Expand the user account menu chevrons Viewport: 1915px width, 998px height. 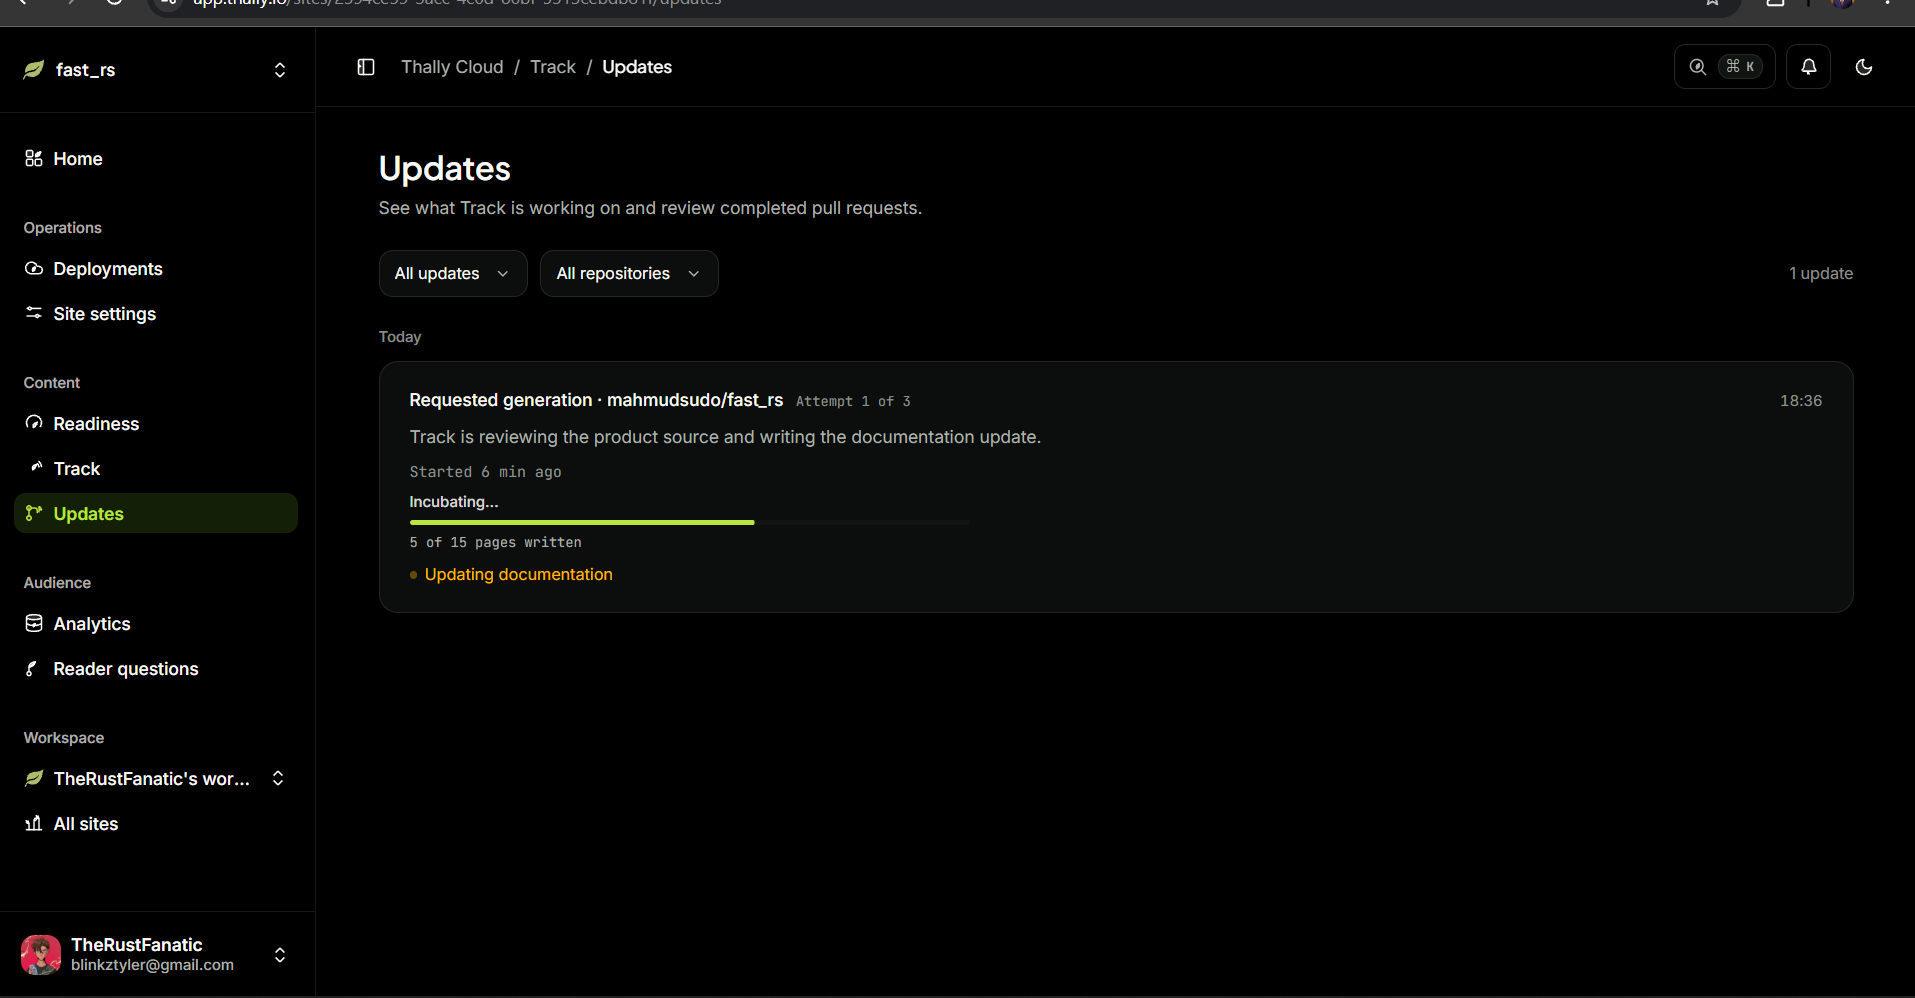(x=280, y=955)
